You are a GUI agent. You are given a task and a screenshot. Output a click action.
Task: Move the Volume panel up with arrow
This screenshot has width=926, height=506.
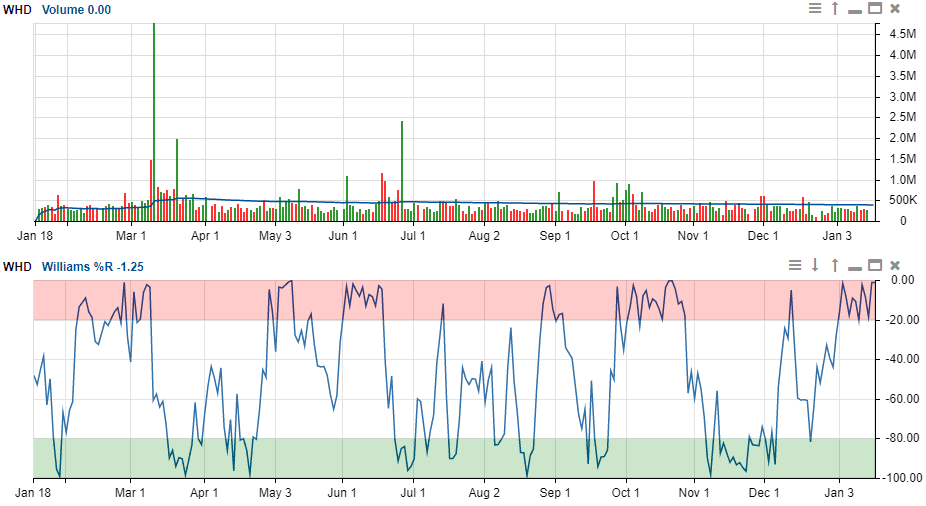[835, 9]
